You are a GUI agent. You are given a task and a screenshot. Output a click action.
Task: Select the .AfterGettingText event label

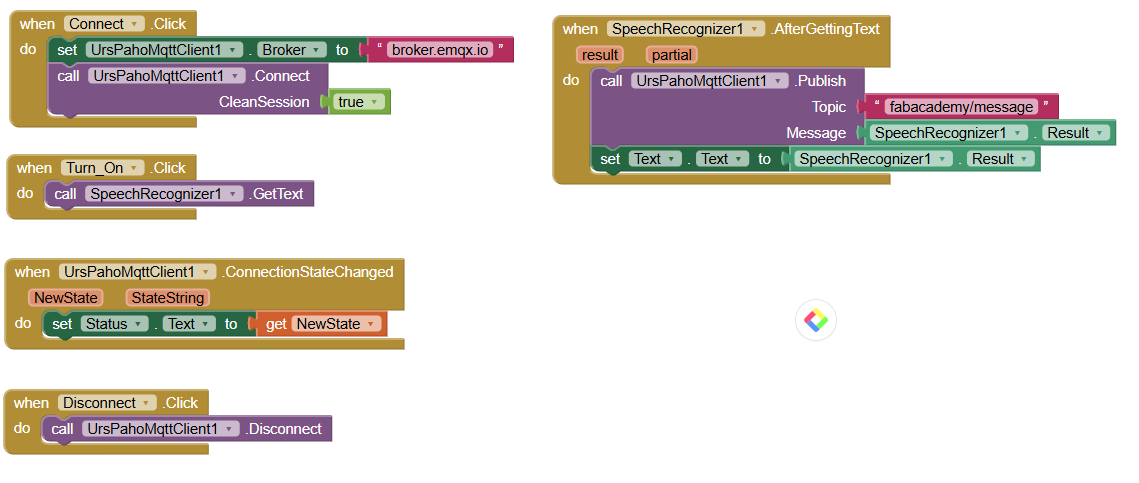824,29
